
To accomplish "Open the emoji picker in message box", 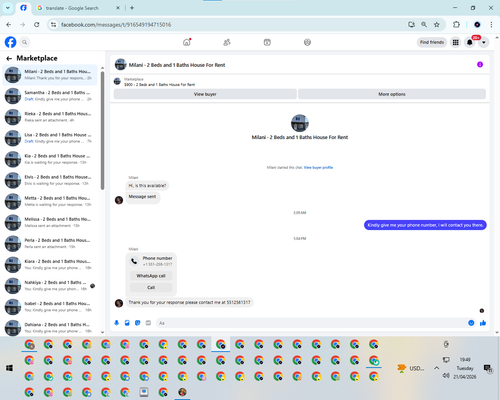I will (471, 323).
